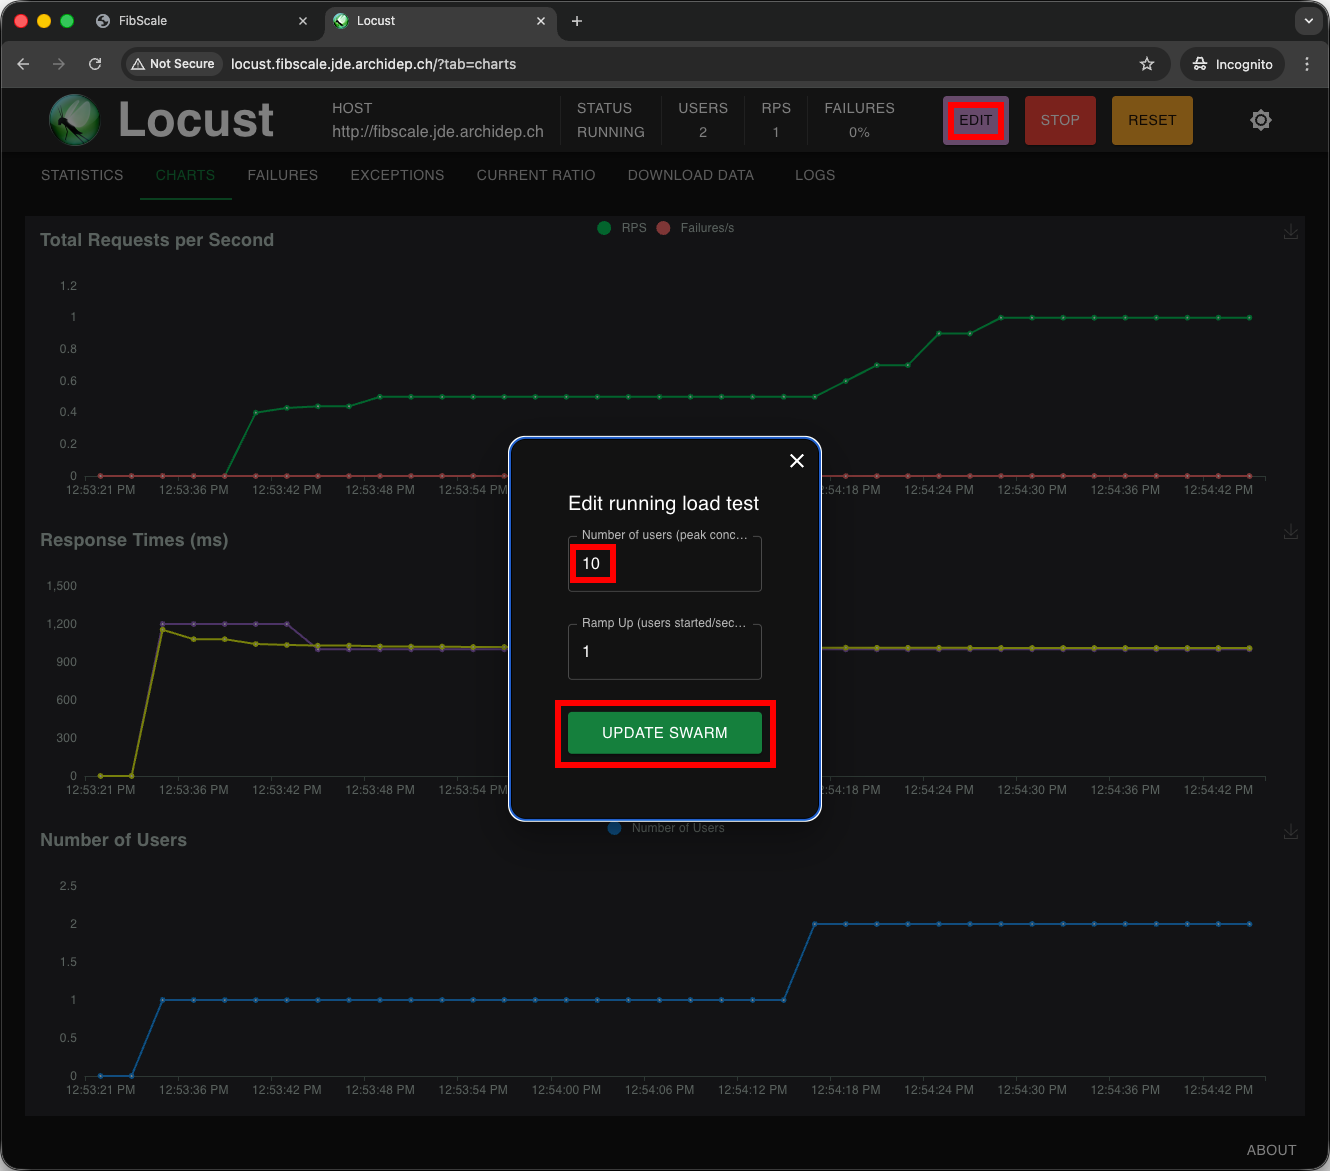The image size is (1330, 1171).
Task: Open the Download Data section
Action: coord(690,175)
